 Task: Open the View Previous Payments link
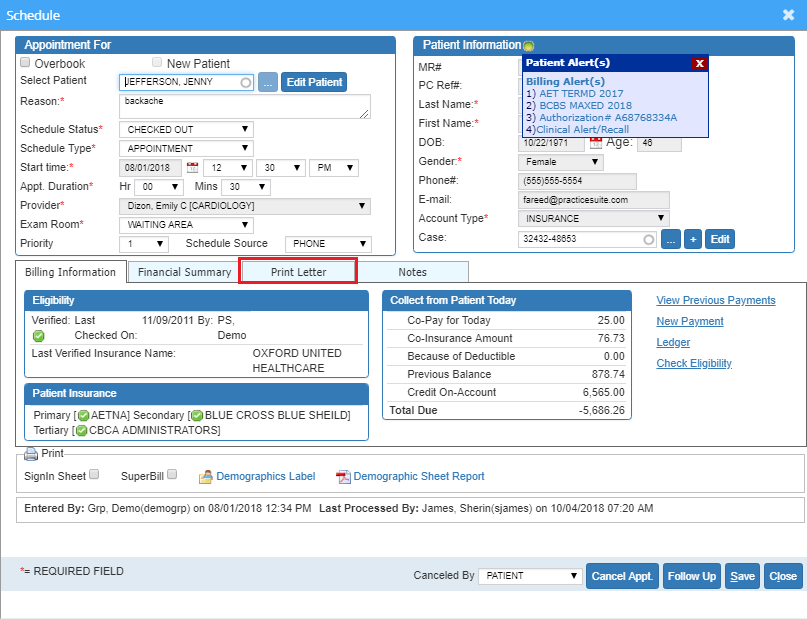[715, 300]
